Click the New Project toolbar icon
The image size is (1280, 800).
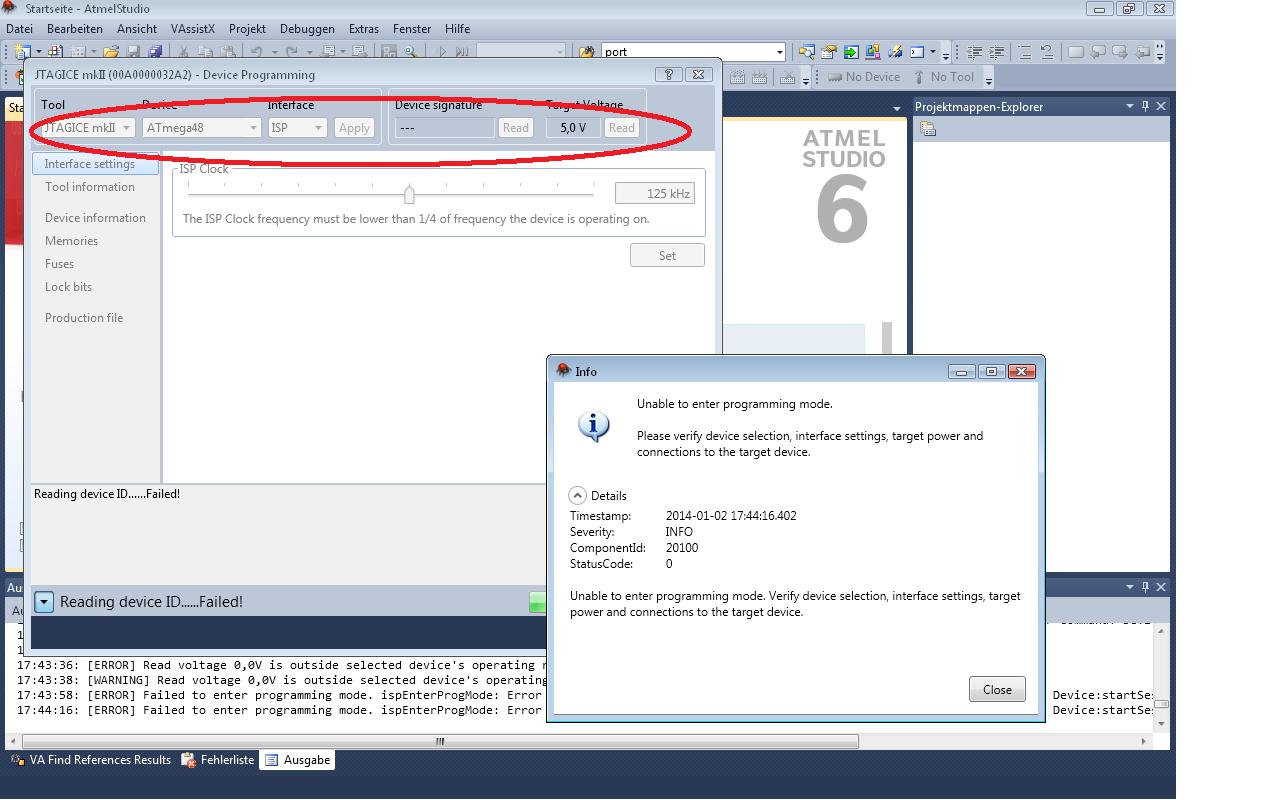click(x=21, y=52)
